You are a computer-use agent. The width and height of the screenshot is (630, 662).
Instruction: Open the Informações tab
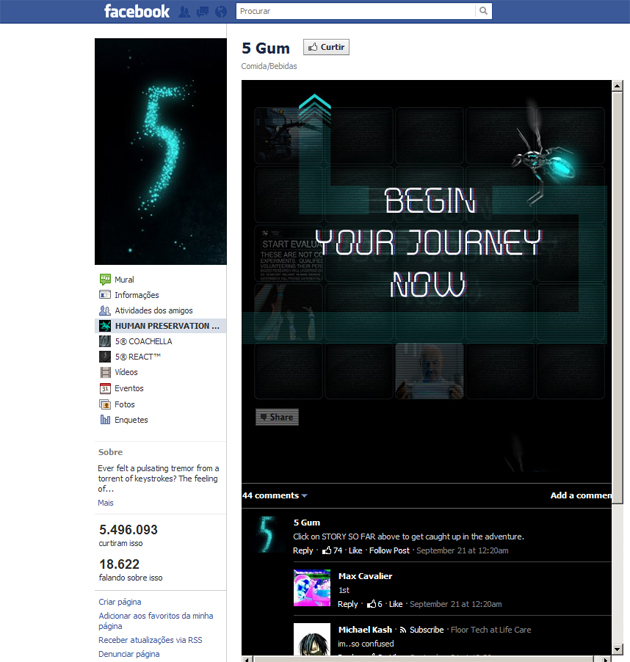click(x=137, y=295)
